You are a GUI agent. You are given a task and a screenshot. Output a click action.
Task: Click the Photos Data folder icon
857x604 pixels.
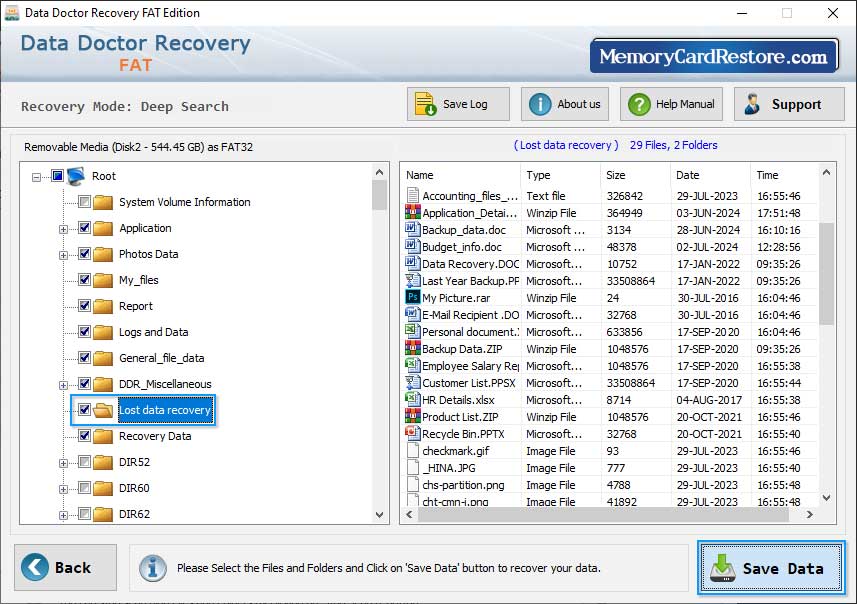click(x=102, y=254)
